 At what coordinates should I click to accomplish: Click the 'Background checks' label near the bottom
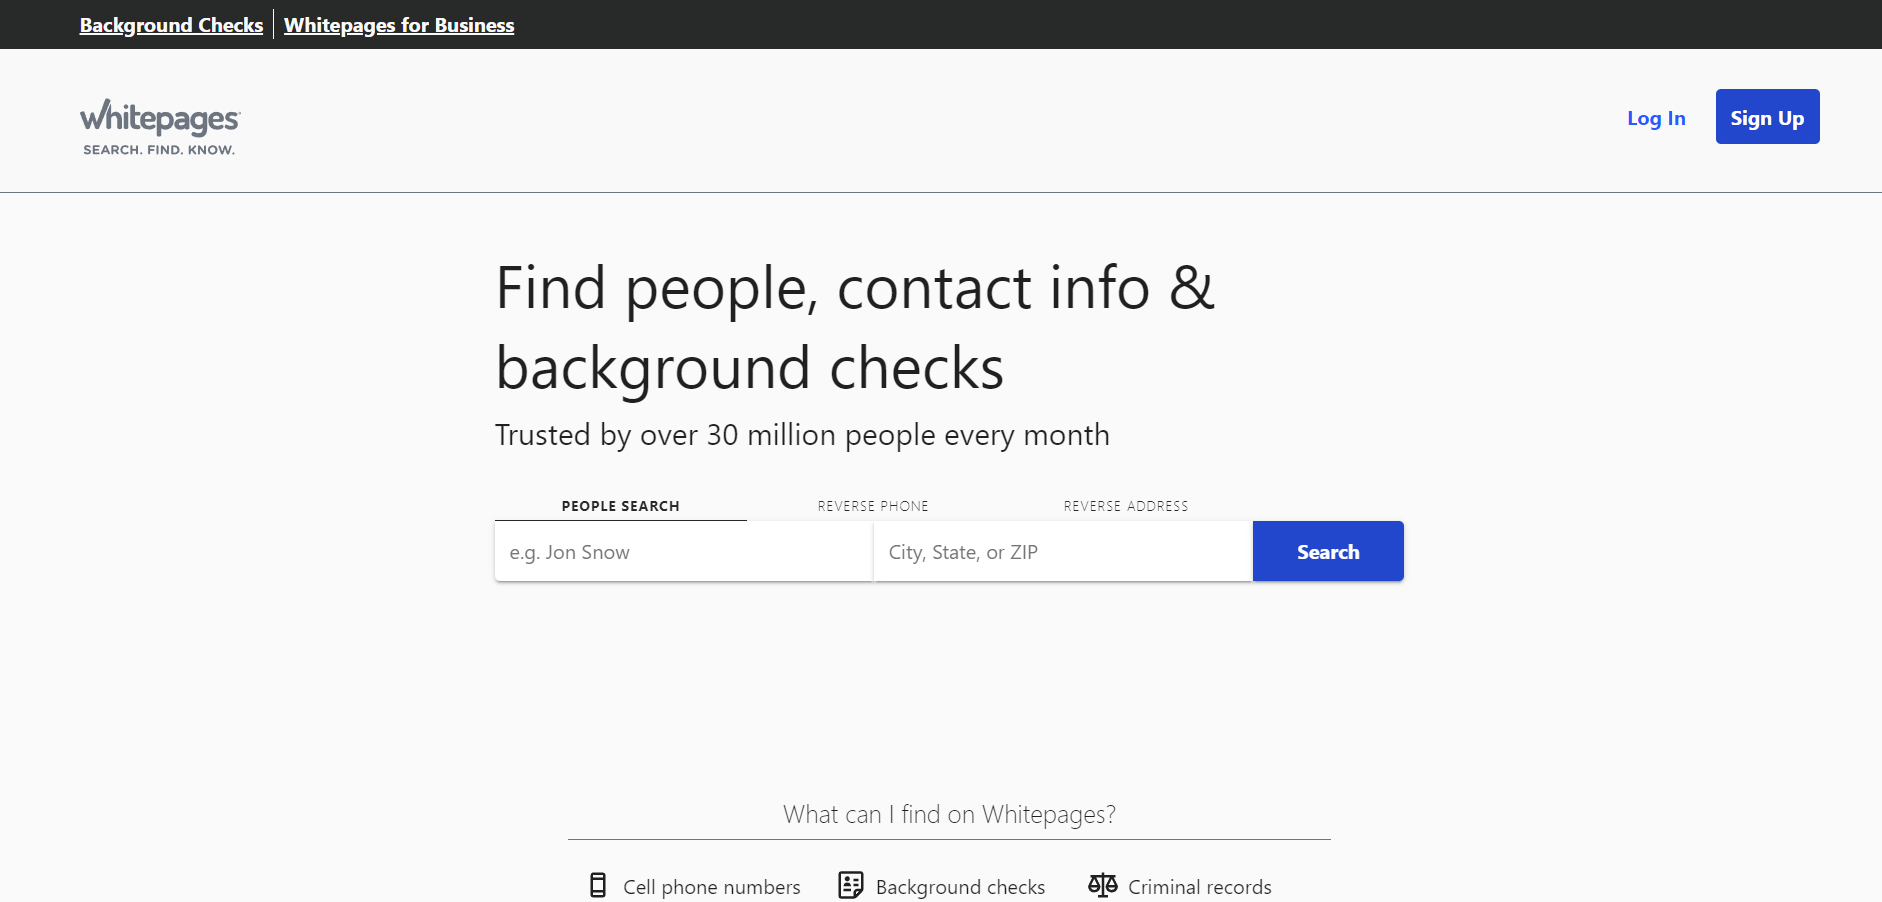coord(960,887)
